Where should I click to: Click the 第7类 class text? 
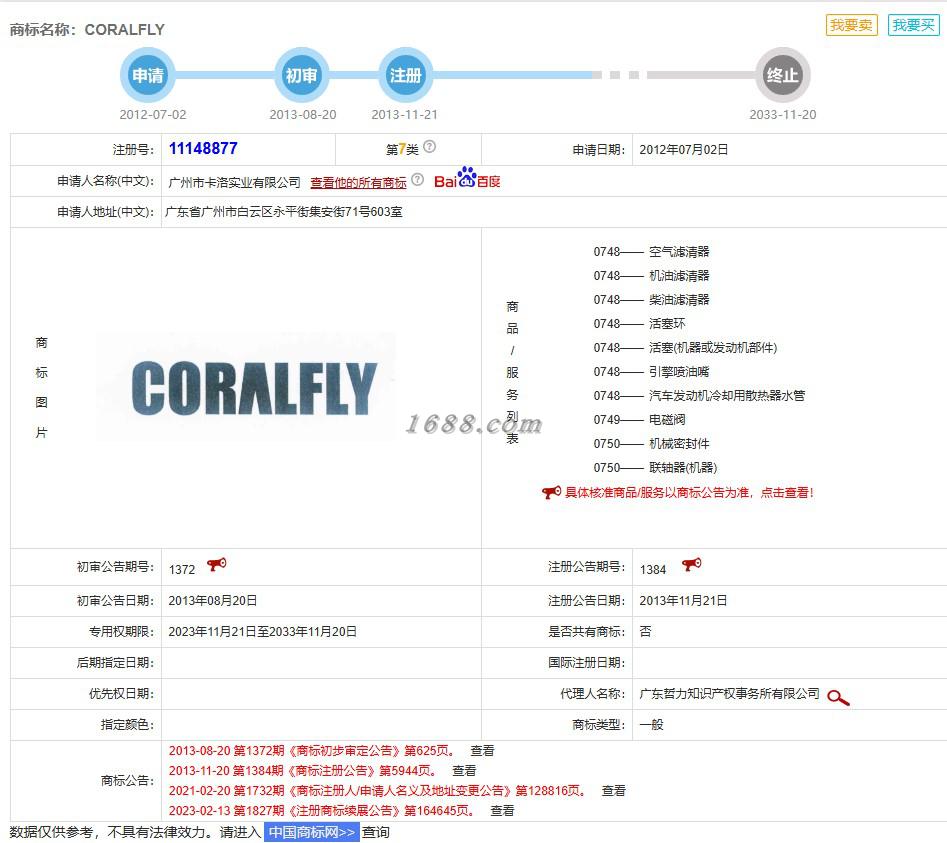point(402,149)
